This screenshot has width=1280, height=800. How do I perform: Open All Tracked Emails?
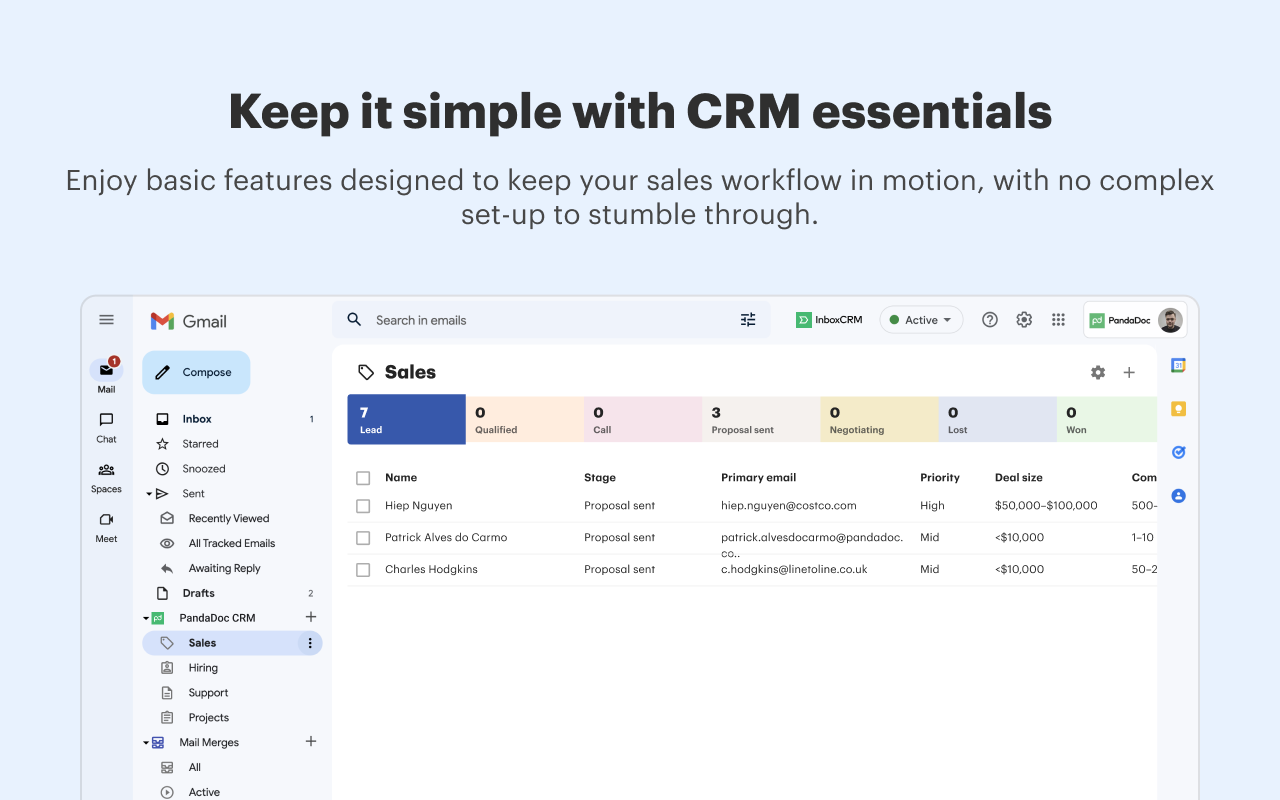[232, 543]
